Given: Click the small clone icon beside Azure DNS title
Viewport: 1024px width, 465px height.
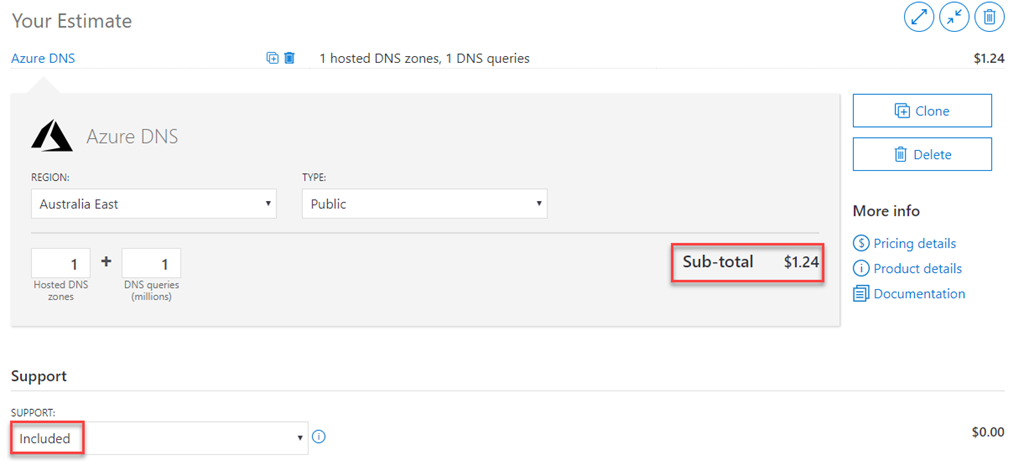Looking at the screenshot, I should tap(272, 58).
